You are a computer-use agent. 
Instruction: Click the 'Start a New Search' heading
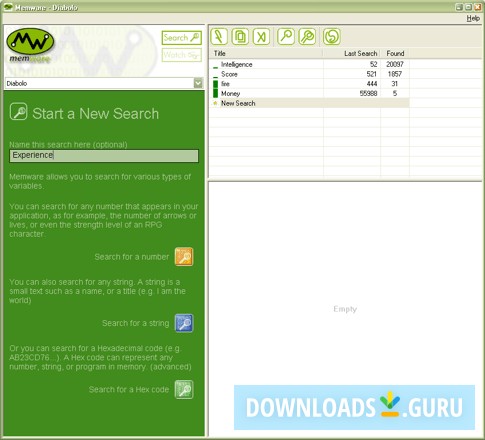[x=95, y=113]
